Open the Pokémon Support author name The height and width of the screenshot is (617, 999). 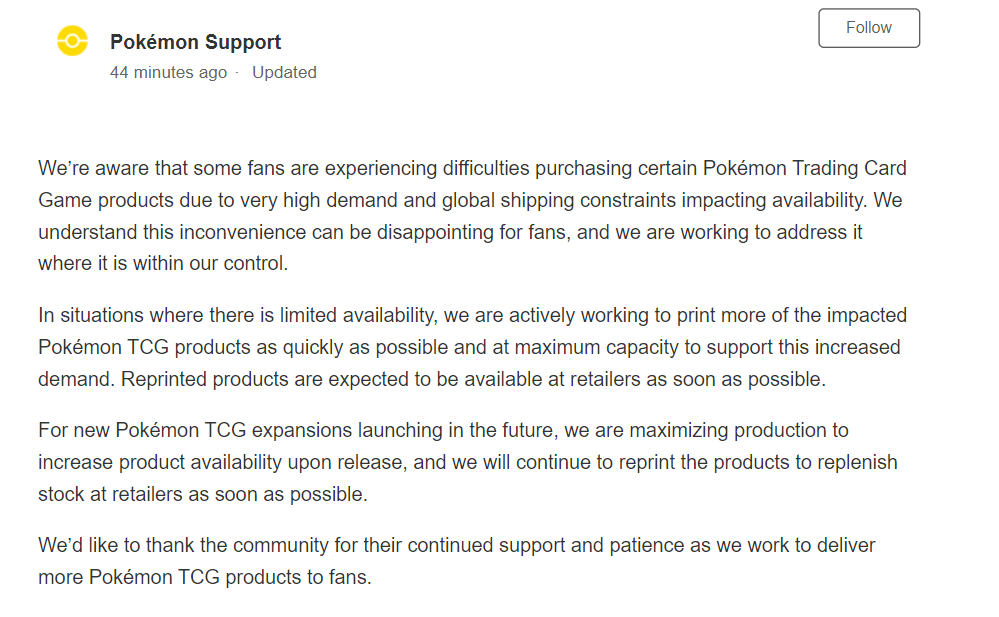195,42
